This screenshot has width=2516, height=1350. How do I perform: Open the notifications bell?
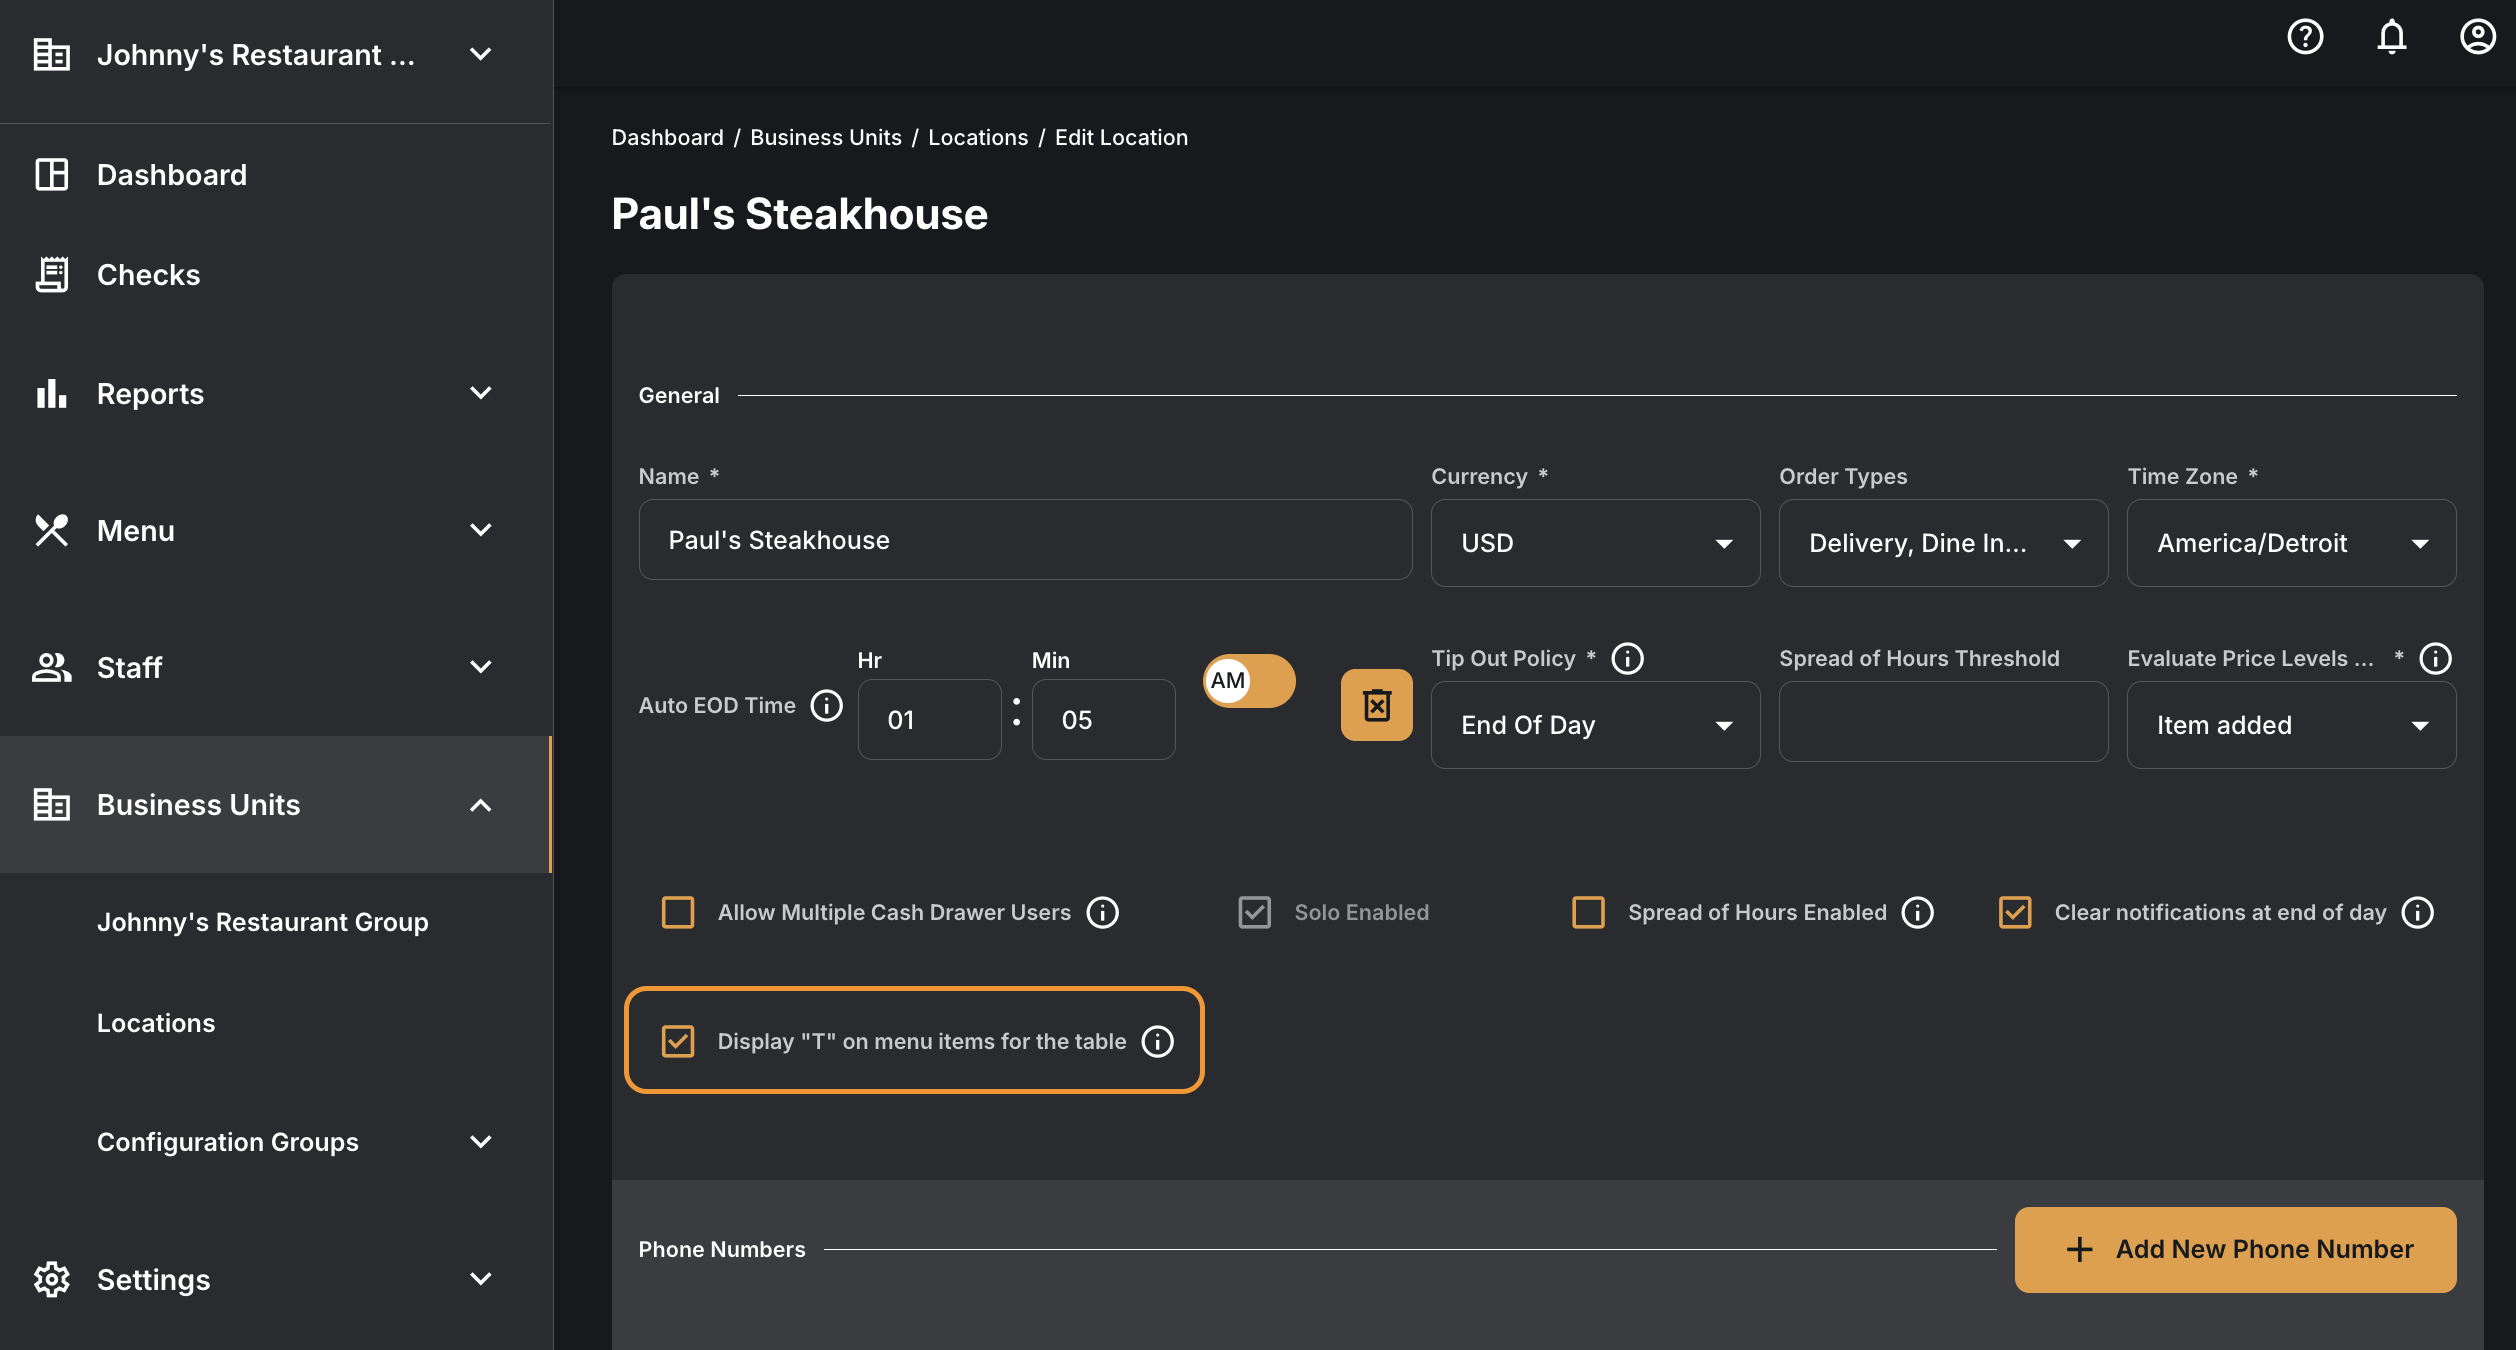2391,37
